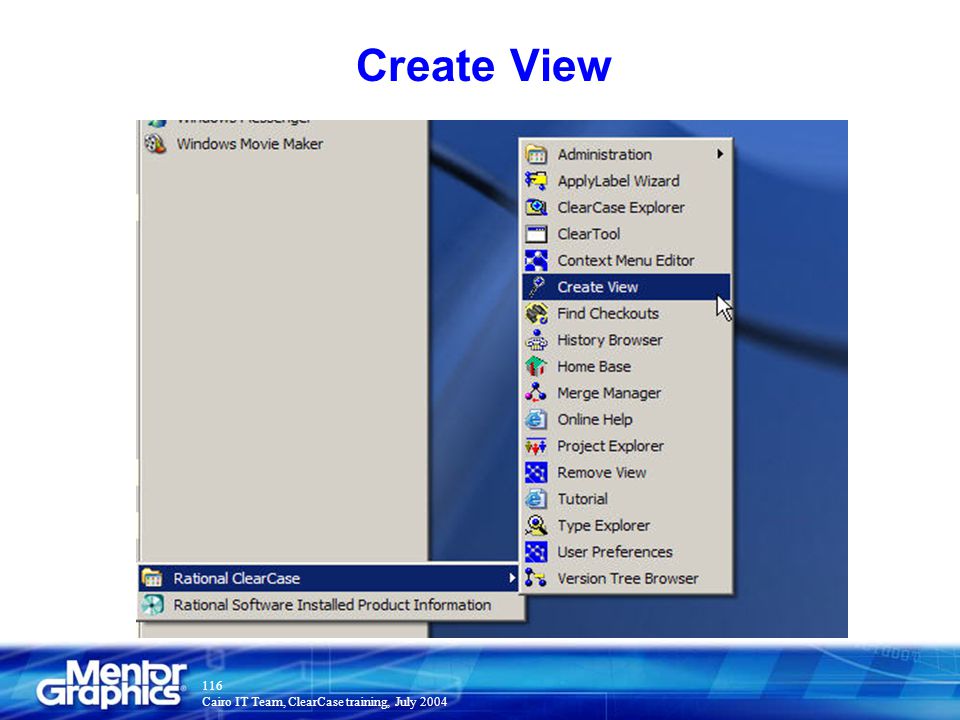Image resolution: width=960 pixels, height=720 pixels.
Task: Click the ApplyLabel Wizard icon
Action: [536, 181]
